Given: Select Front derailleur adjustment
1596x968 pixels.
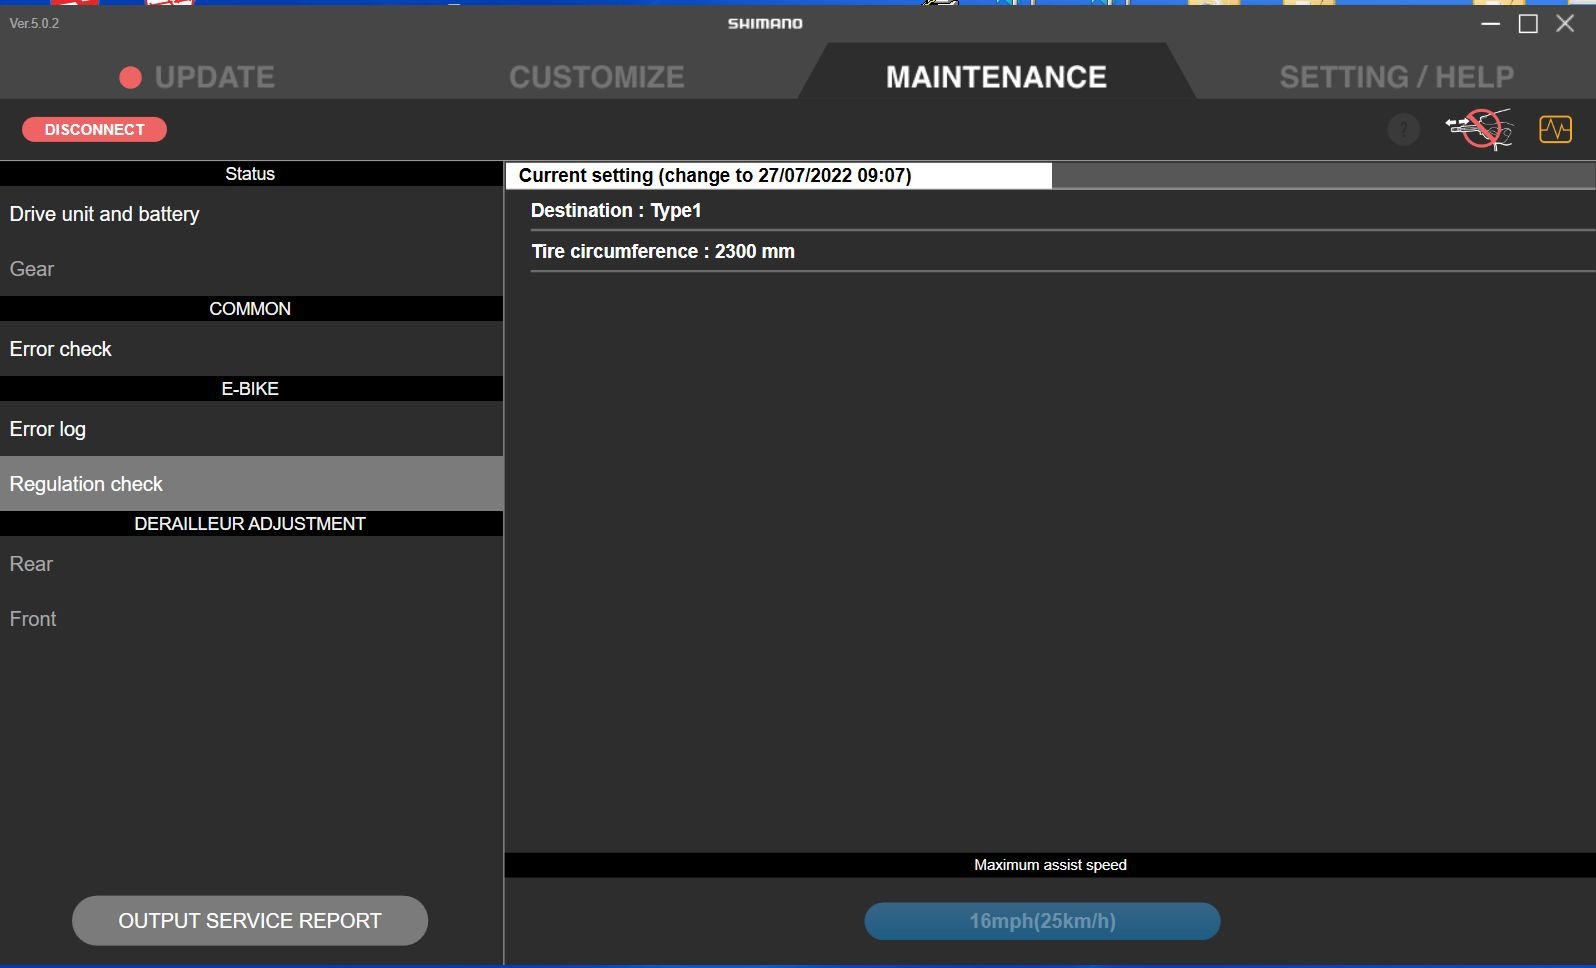Looking at the screenshot, I should coord(251,619).
